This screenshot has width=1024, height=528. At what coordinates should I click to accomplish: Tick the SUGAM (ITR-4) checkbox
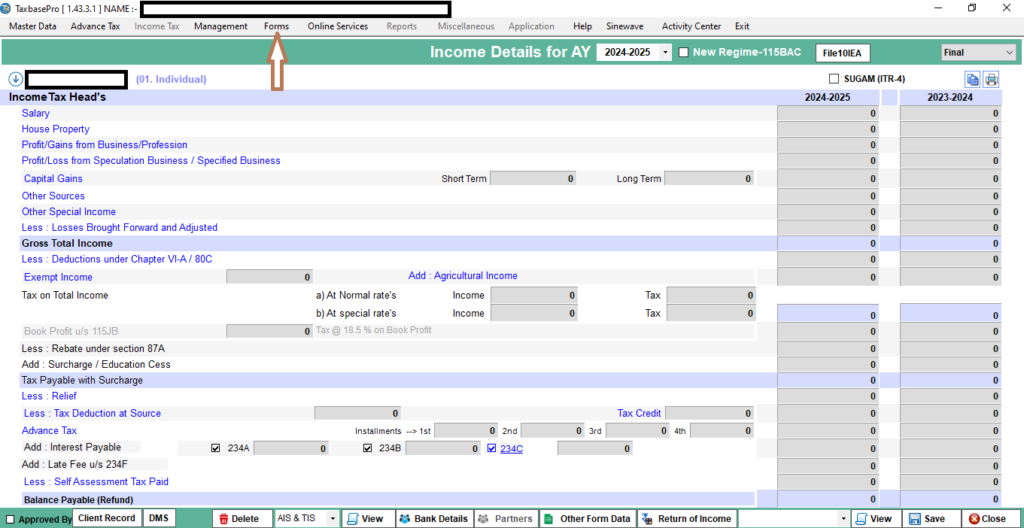pyautogui.click(x=834, y=79)
